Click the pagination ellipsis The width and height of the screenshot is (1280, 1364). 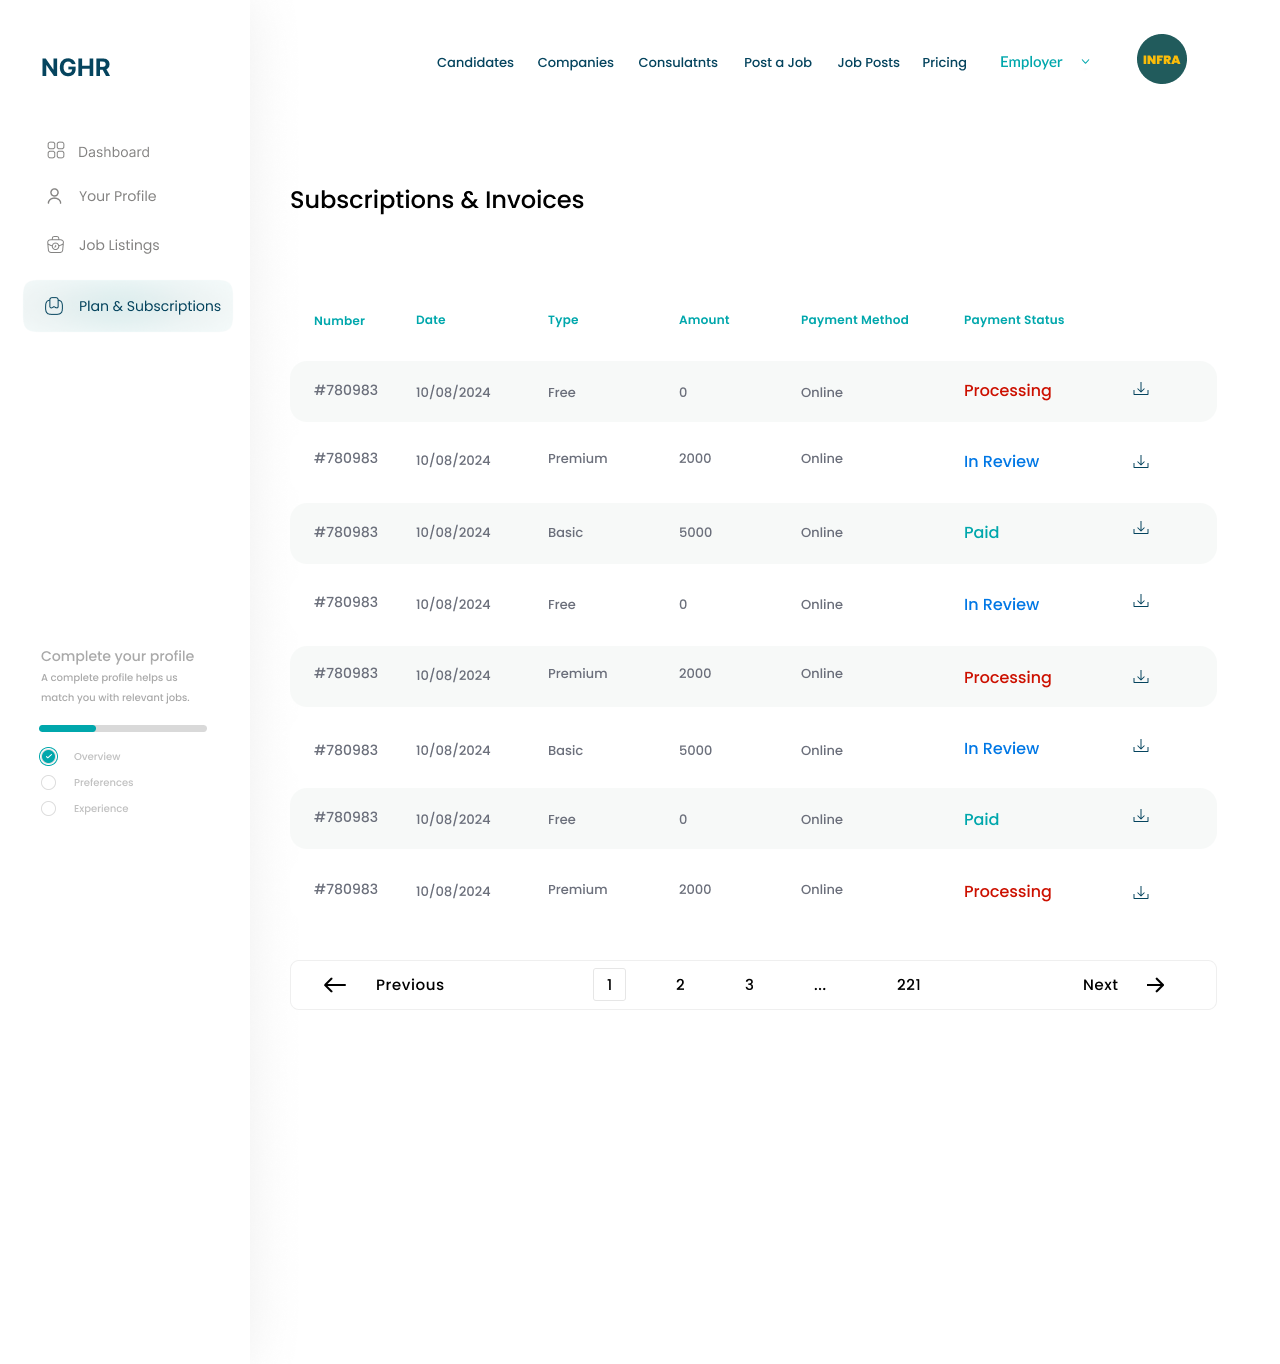click(820, 986)
